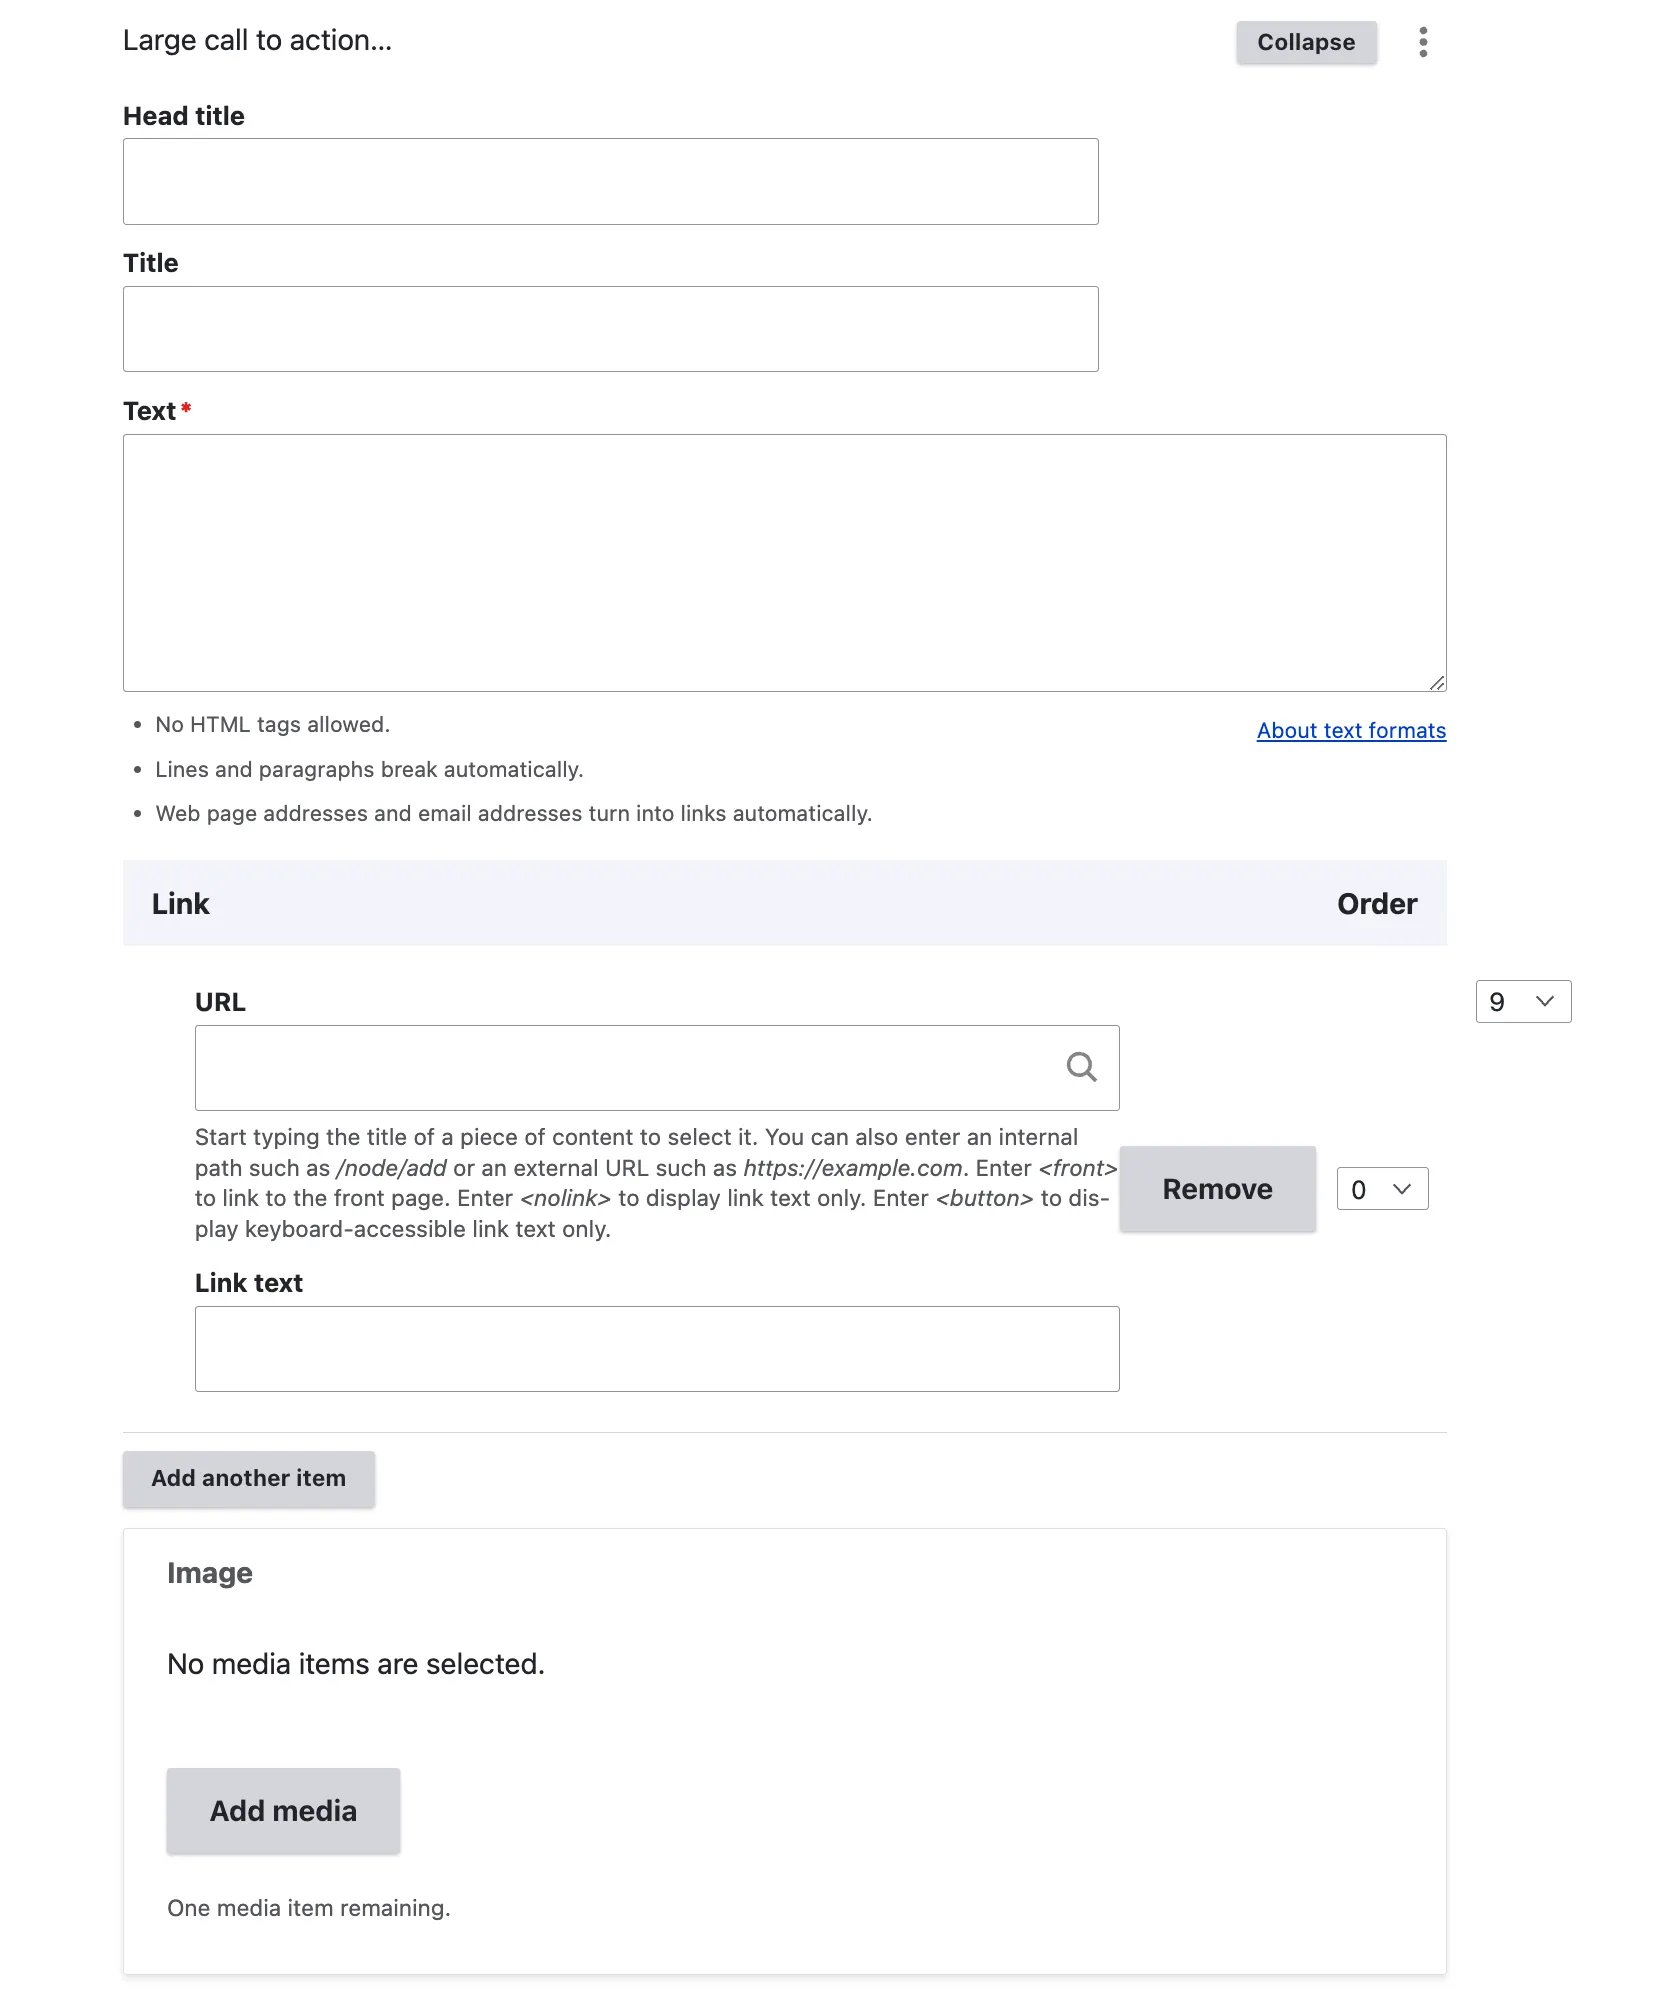This screenshot has width=1660, height=2004.
Task: Open the order dropdown showing 9
Action: point(1522,1001)
